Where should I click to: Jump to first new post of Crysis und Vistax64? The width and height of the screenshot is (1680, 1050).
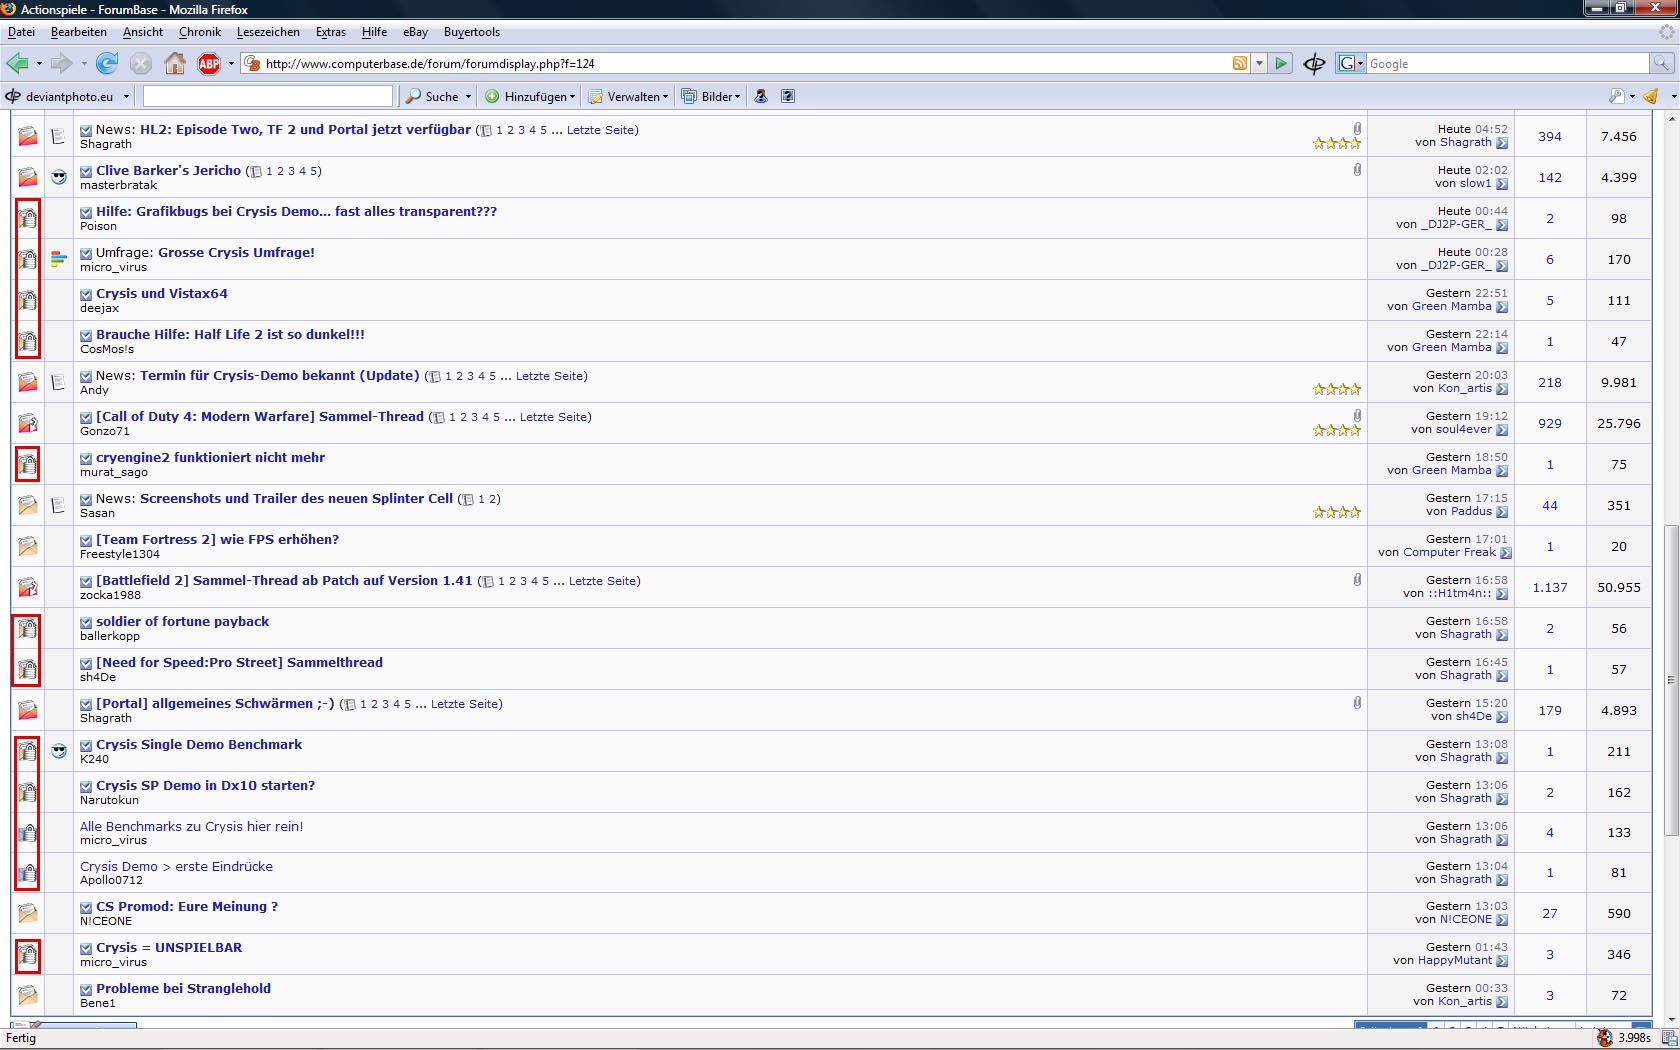(86, 294)
